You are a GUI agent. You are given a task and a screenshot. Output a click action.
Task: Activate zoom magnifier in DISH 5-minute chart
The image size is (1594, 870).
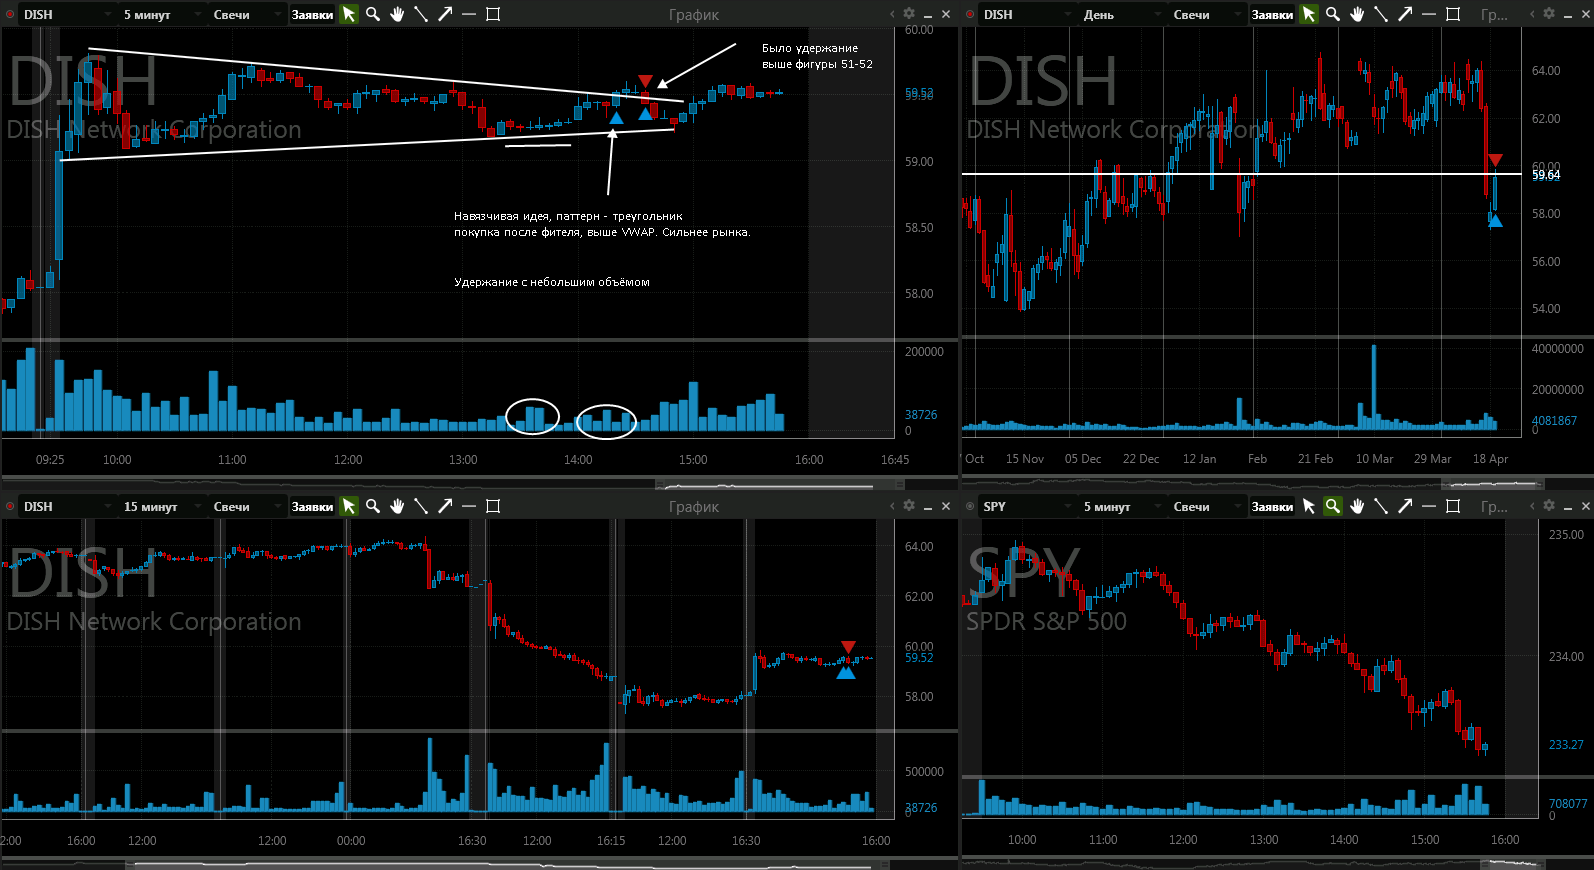[373, 14]
